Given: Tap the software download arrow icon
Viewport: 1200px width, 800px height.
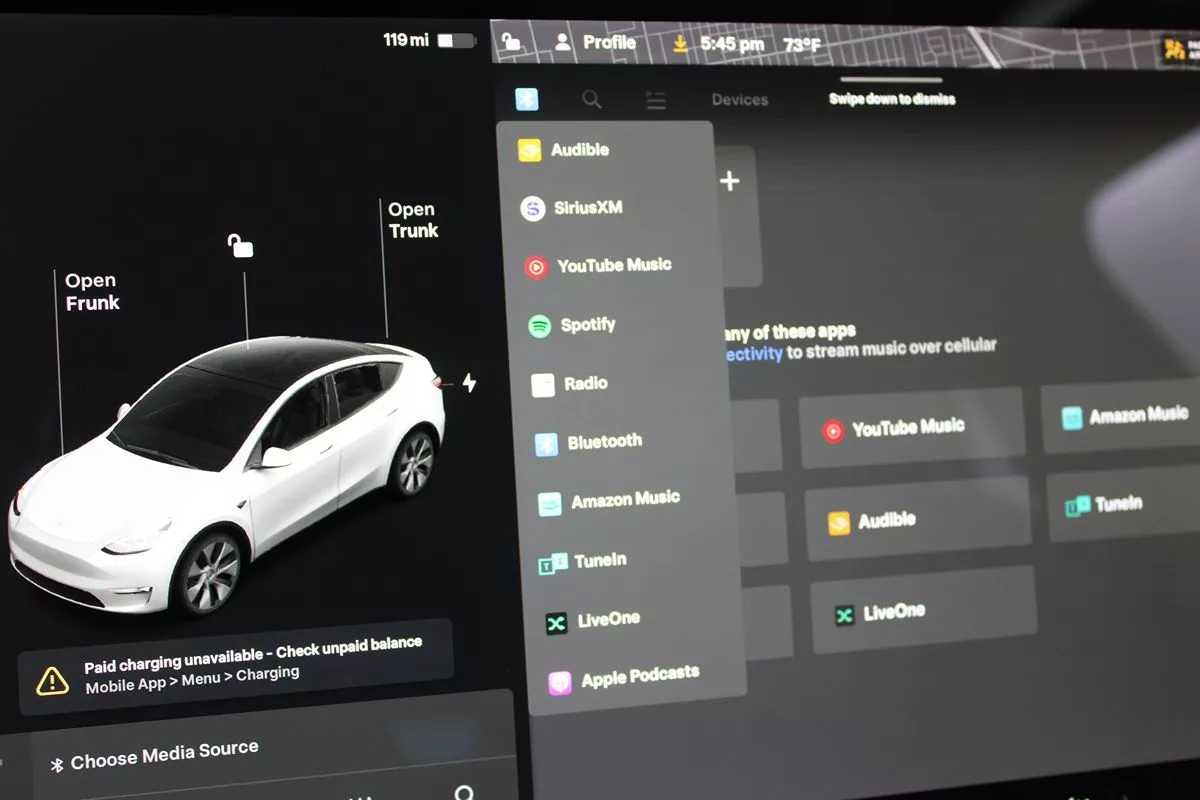Looking at the screenshot, I should click(680, 44).
